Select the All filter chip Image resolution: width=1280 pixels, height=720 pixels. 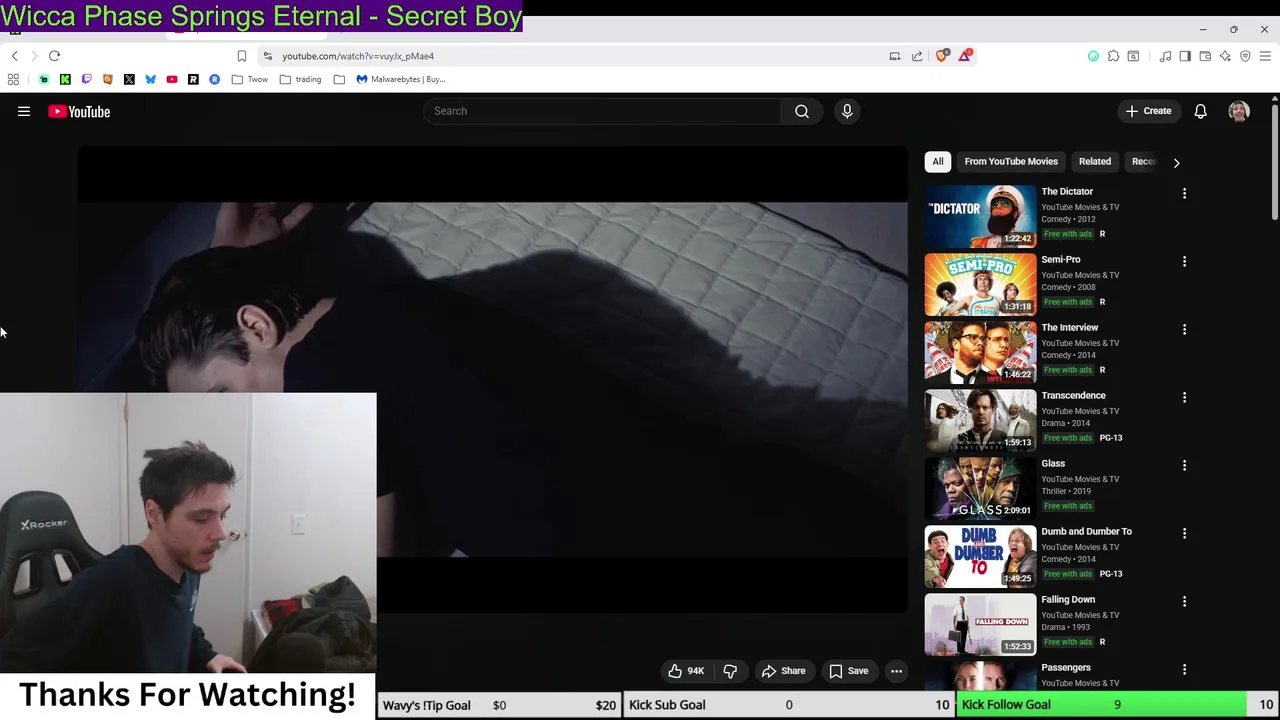click(938, 161)
